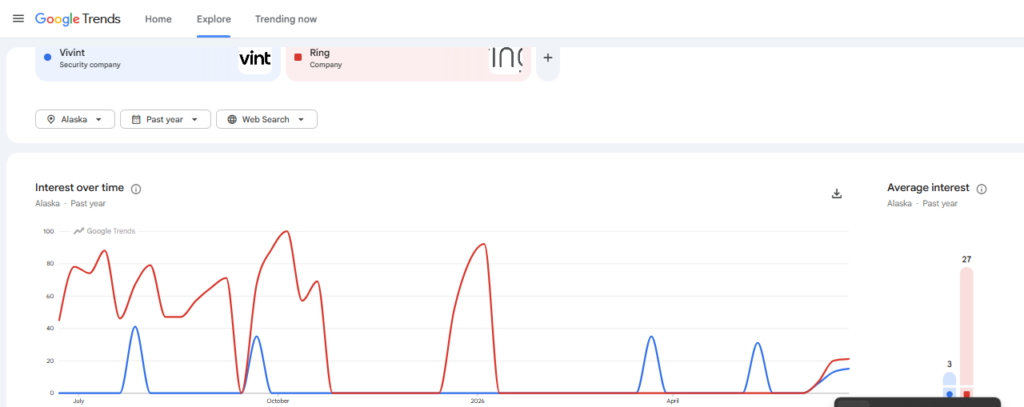
Task: Click the 'April' axis label on chart
Action: (671, 401)
